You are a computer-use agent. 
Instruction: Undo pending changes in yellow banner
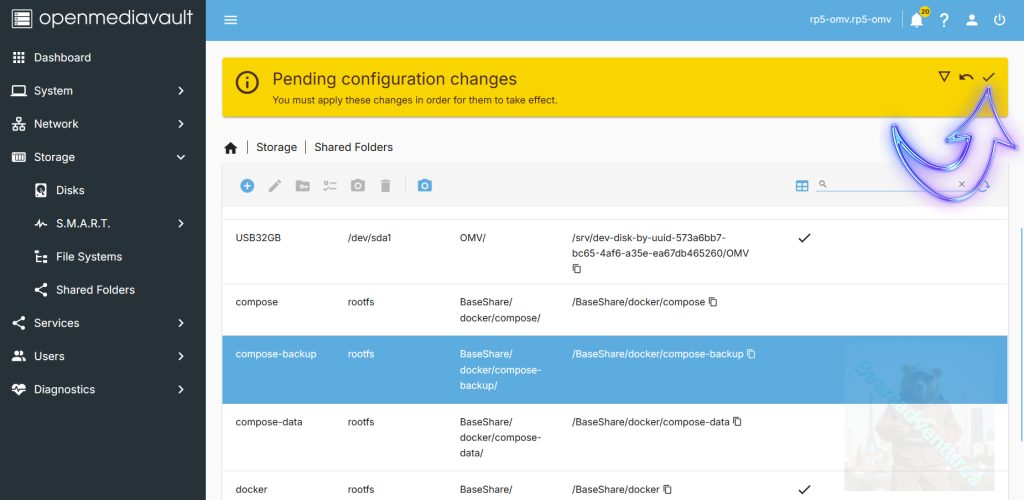click(x=966, y=77)
